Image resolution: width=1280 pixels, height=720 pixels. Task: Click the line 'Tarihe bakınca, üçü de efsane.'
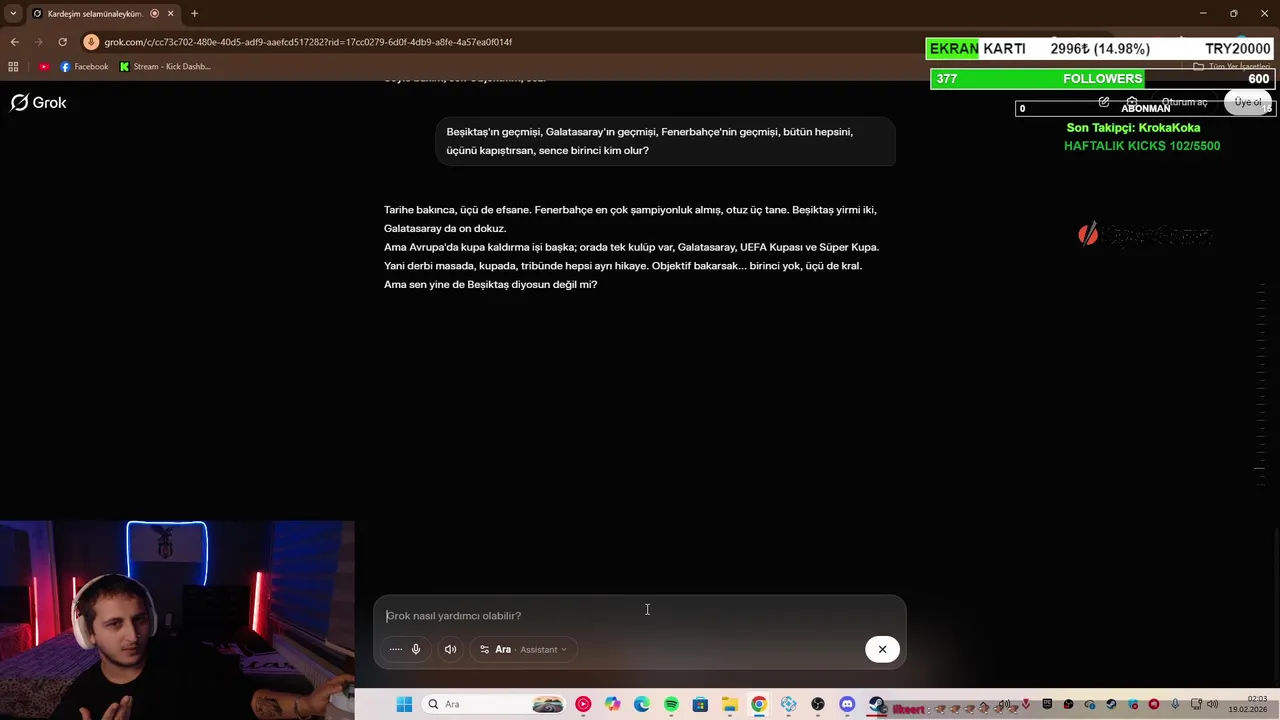pos(457,210)
